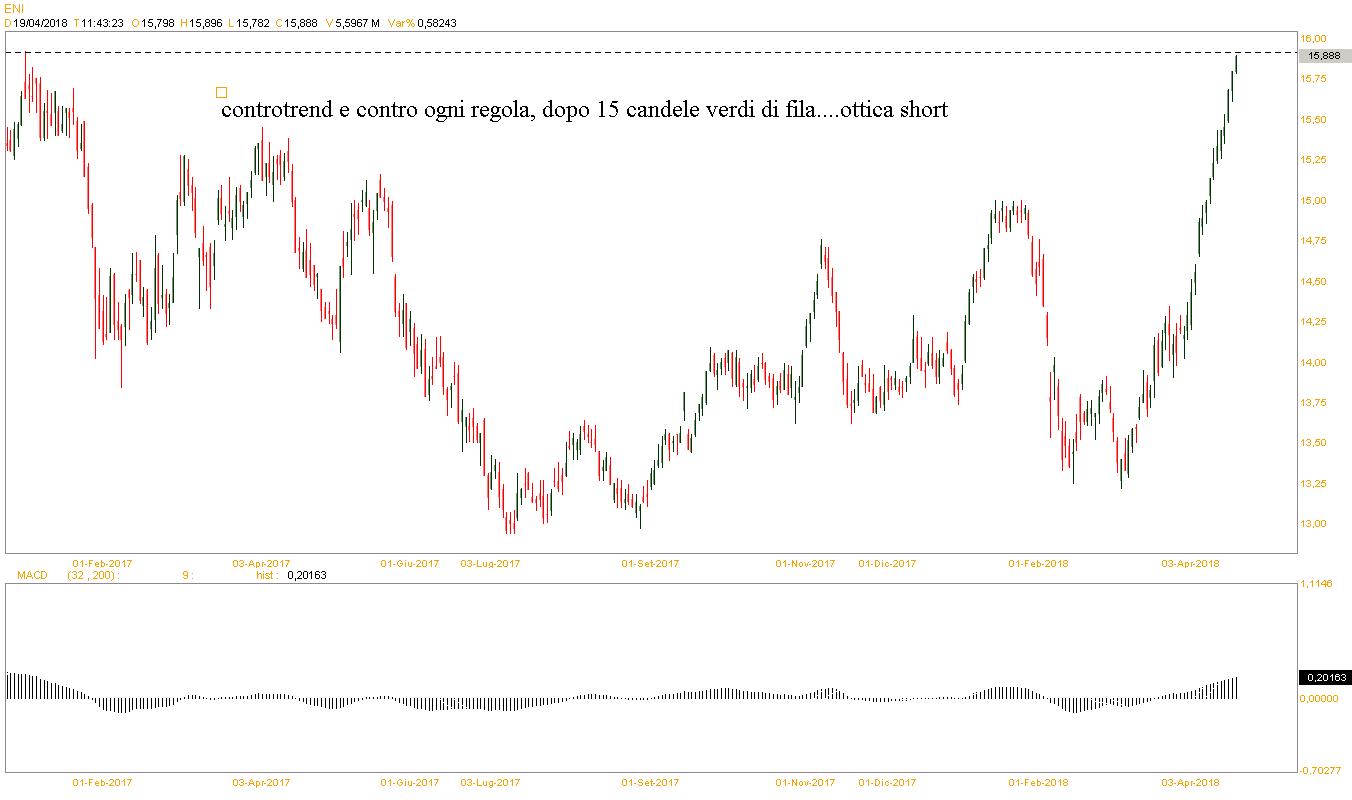This screenshot has width=1352, height=800.
Task: Click the 03-Lug-2017 label below price chart
Action: click(490, 563)
